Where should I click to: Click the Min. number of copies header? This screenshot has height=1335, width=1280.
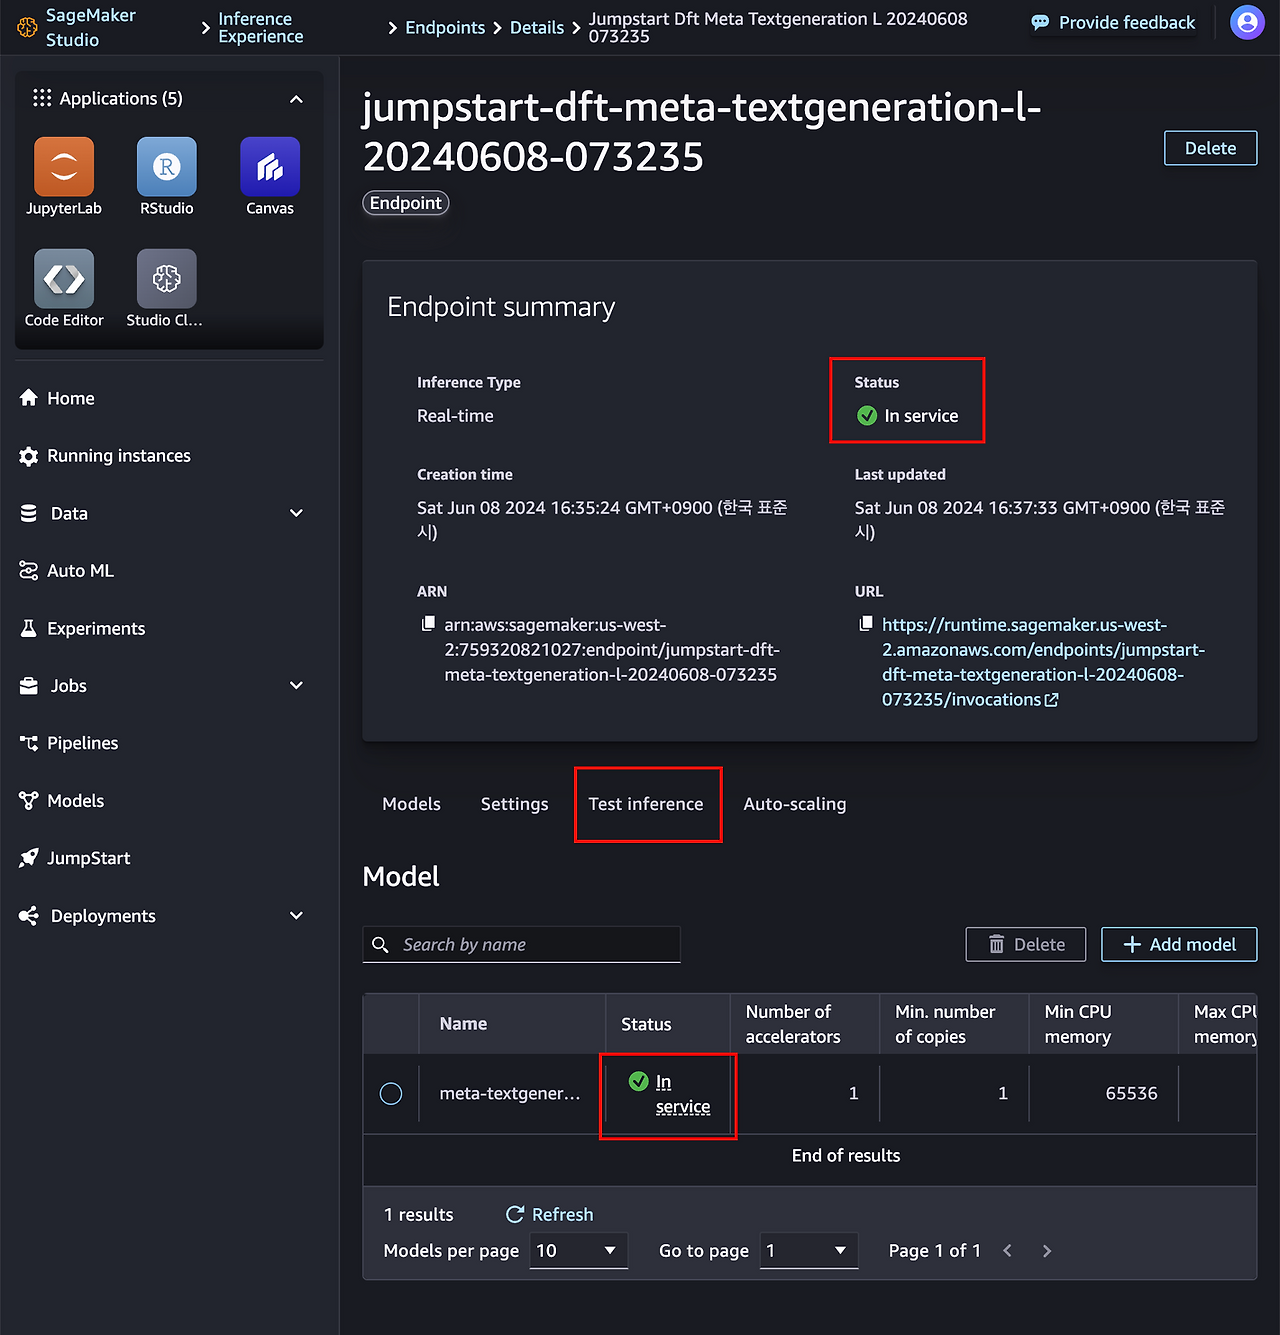pyautogui.click(x=945, y=1024)
